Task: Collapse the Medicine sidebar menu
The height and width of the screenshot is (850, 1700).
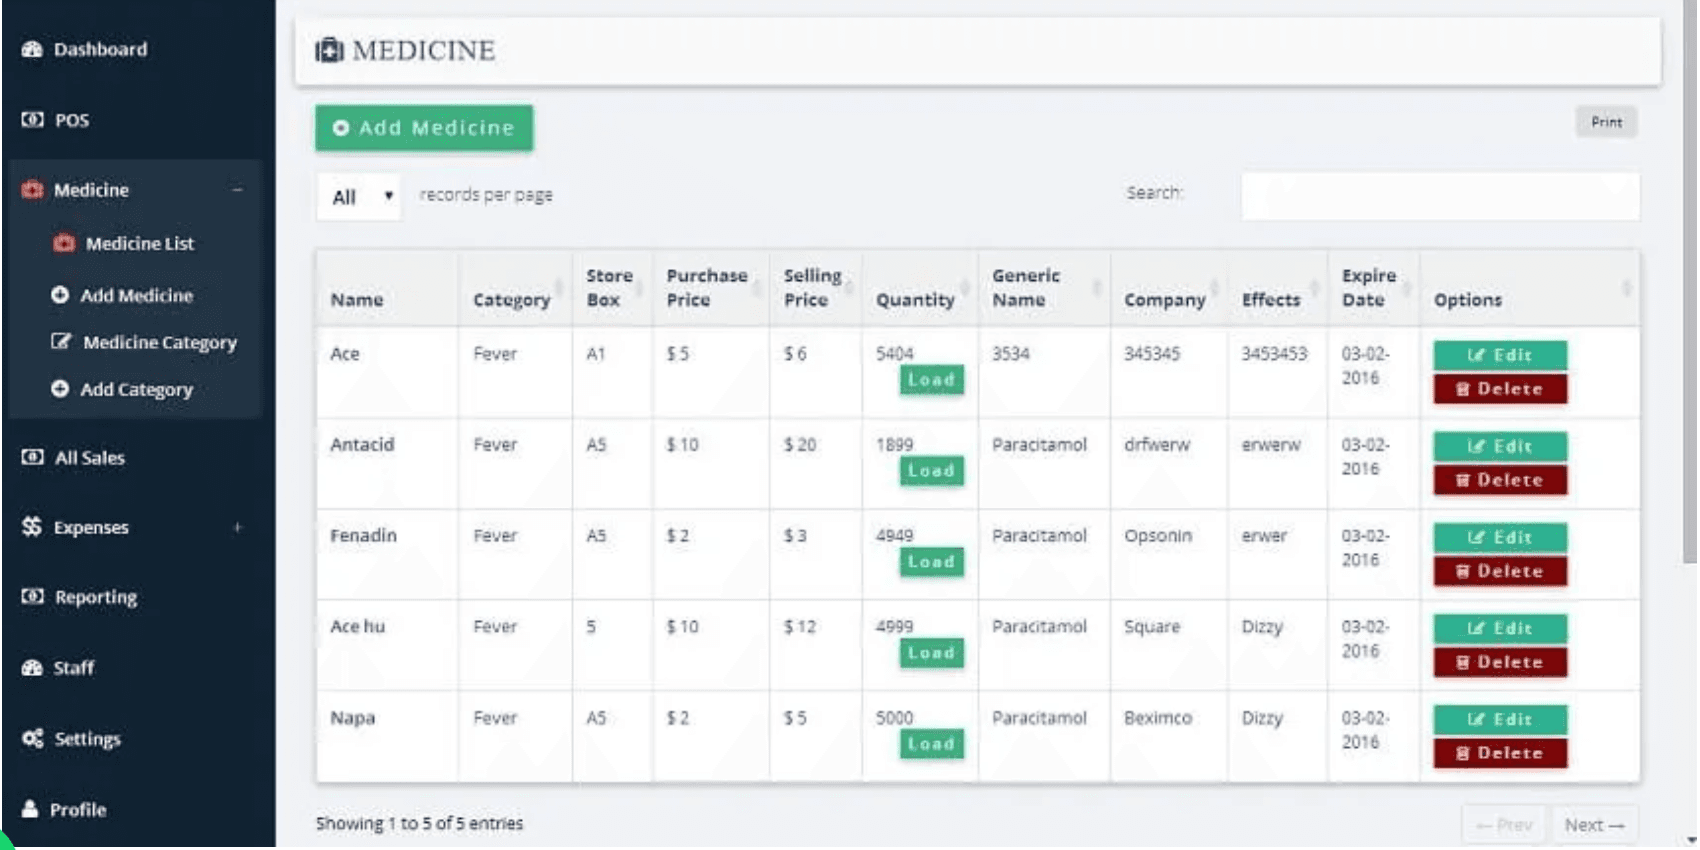Action: [237, 190]
